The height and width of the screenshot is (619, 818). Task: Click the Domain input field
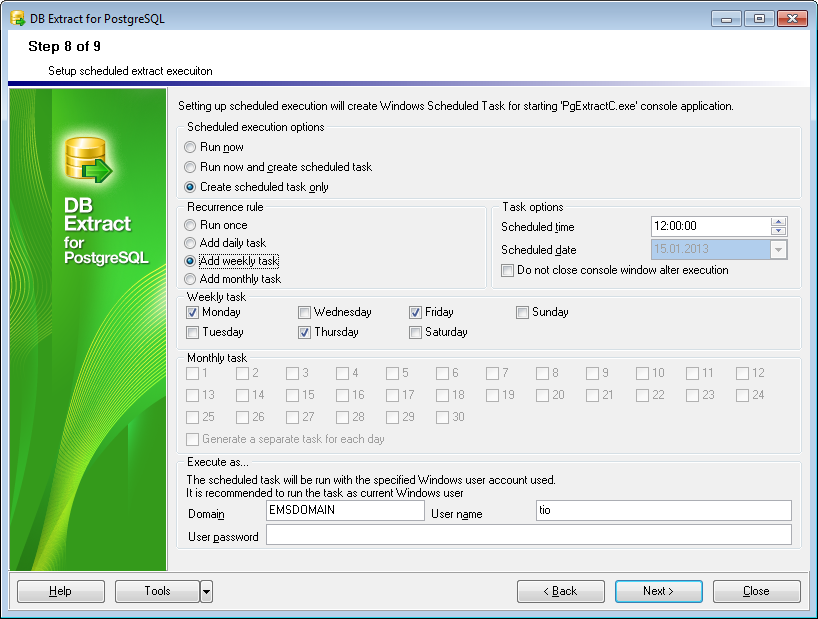tap(345, 511)
